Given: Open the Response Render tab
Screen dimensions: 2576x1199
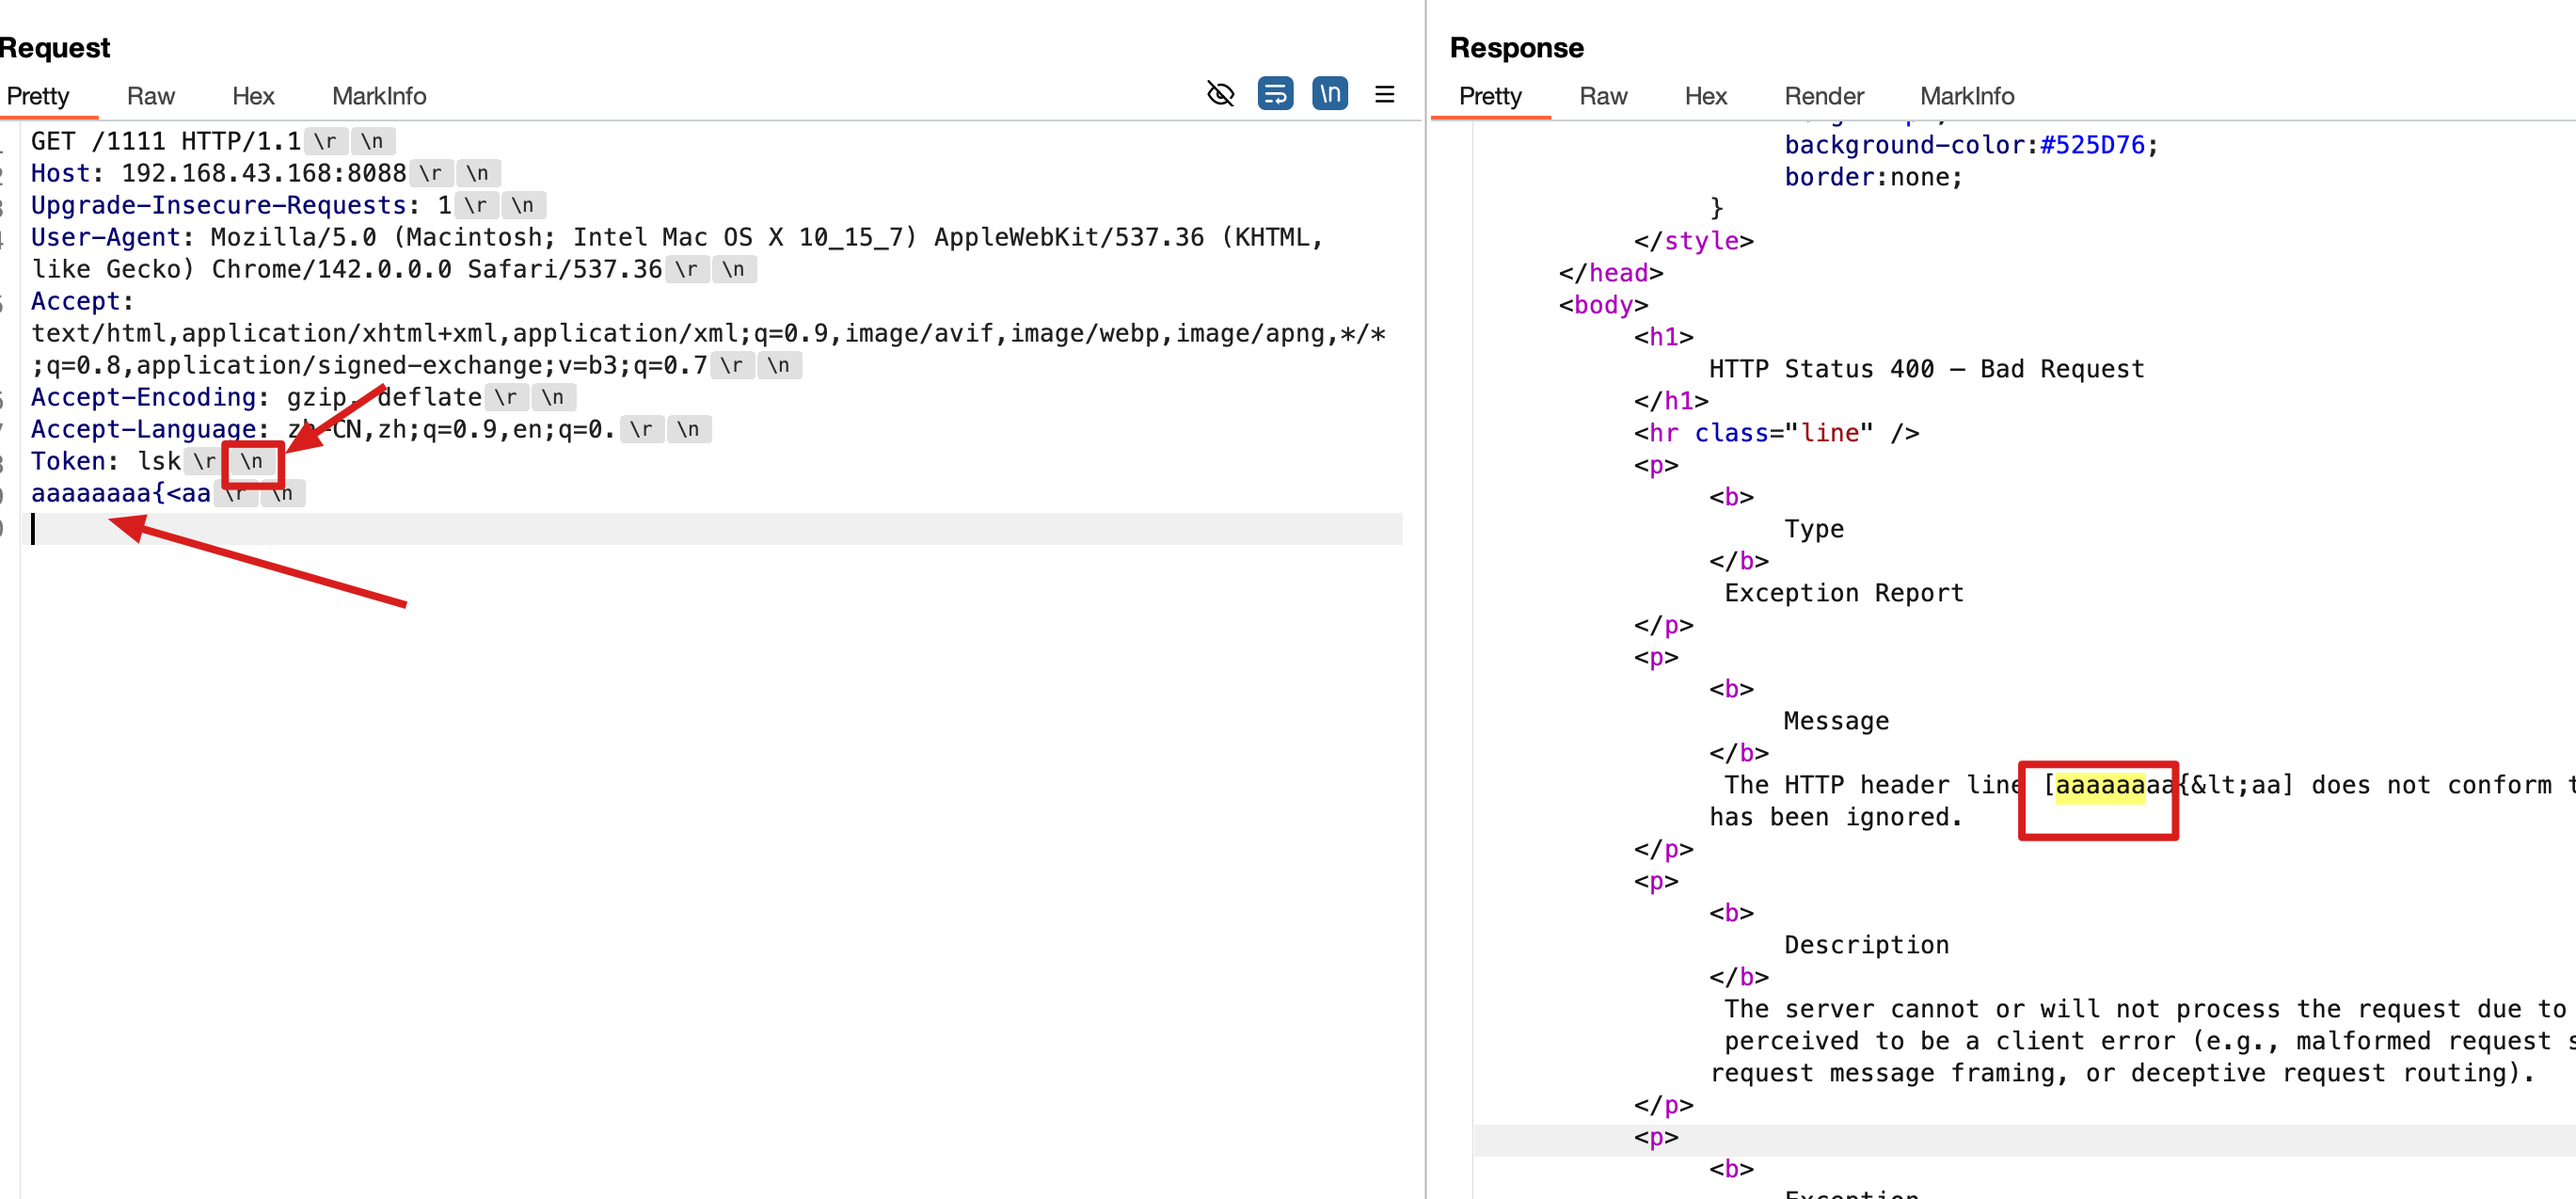Looking at the screenshot, I should pos(1823,96).
